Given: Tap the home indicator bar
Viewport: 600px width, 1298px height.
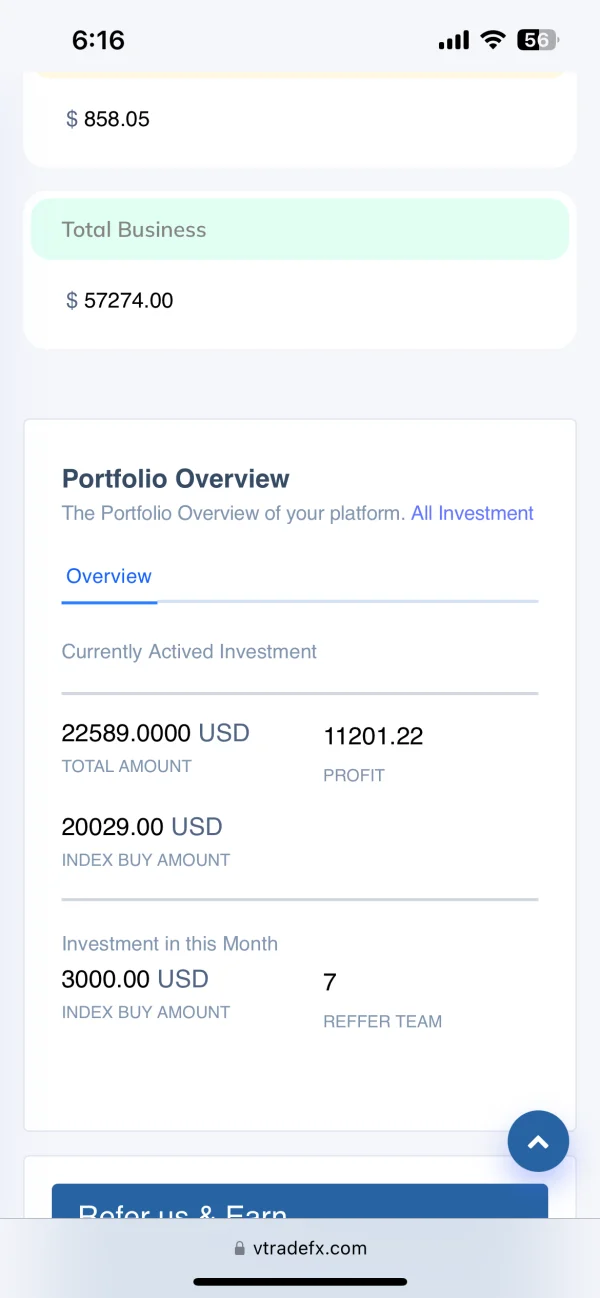Looking at the screenshot, I should coord(300,1281).
